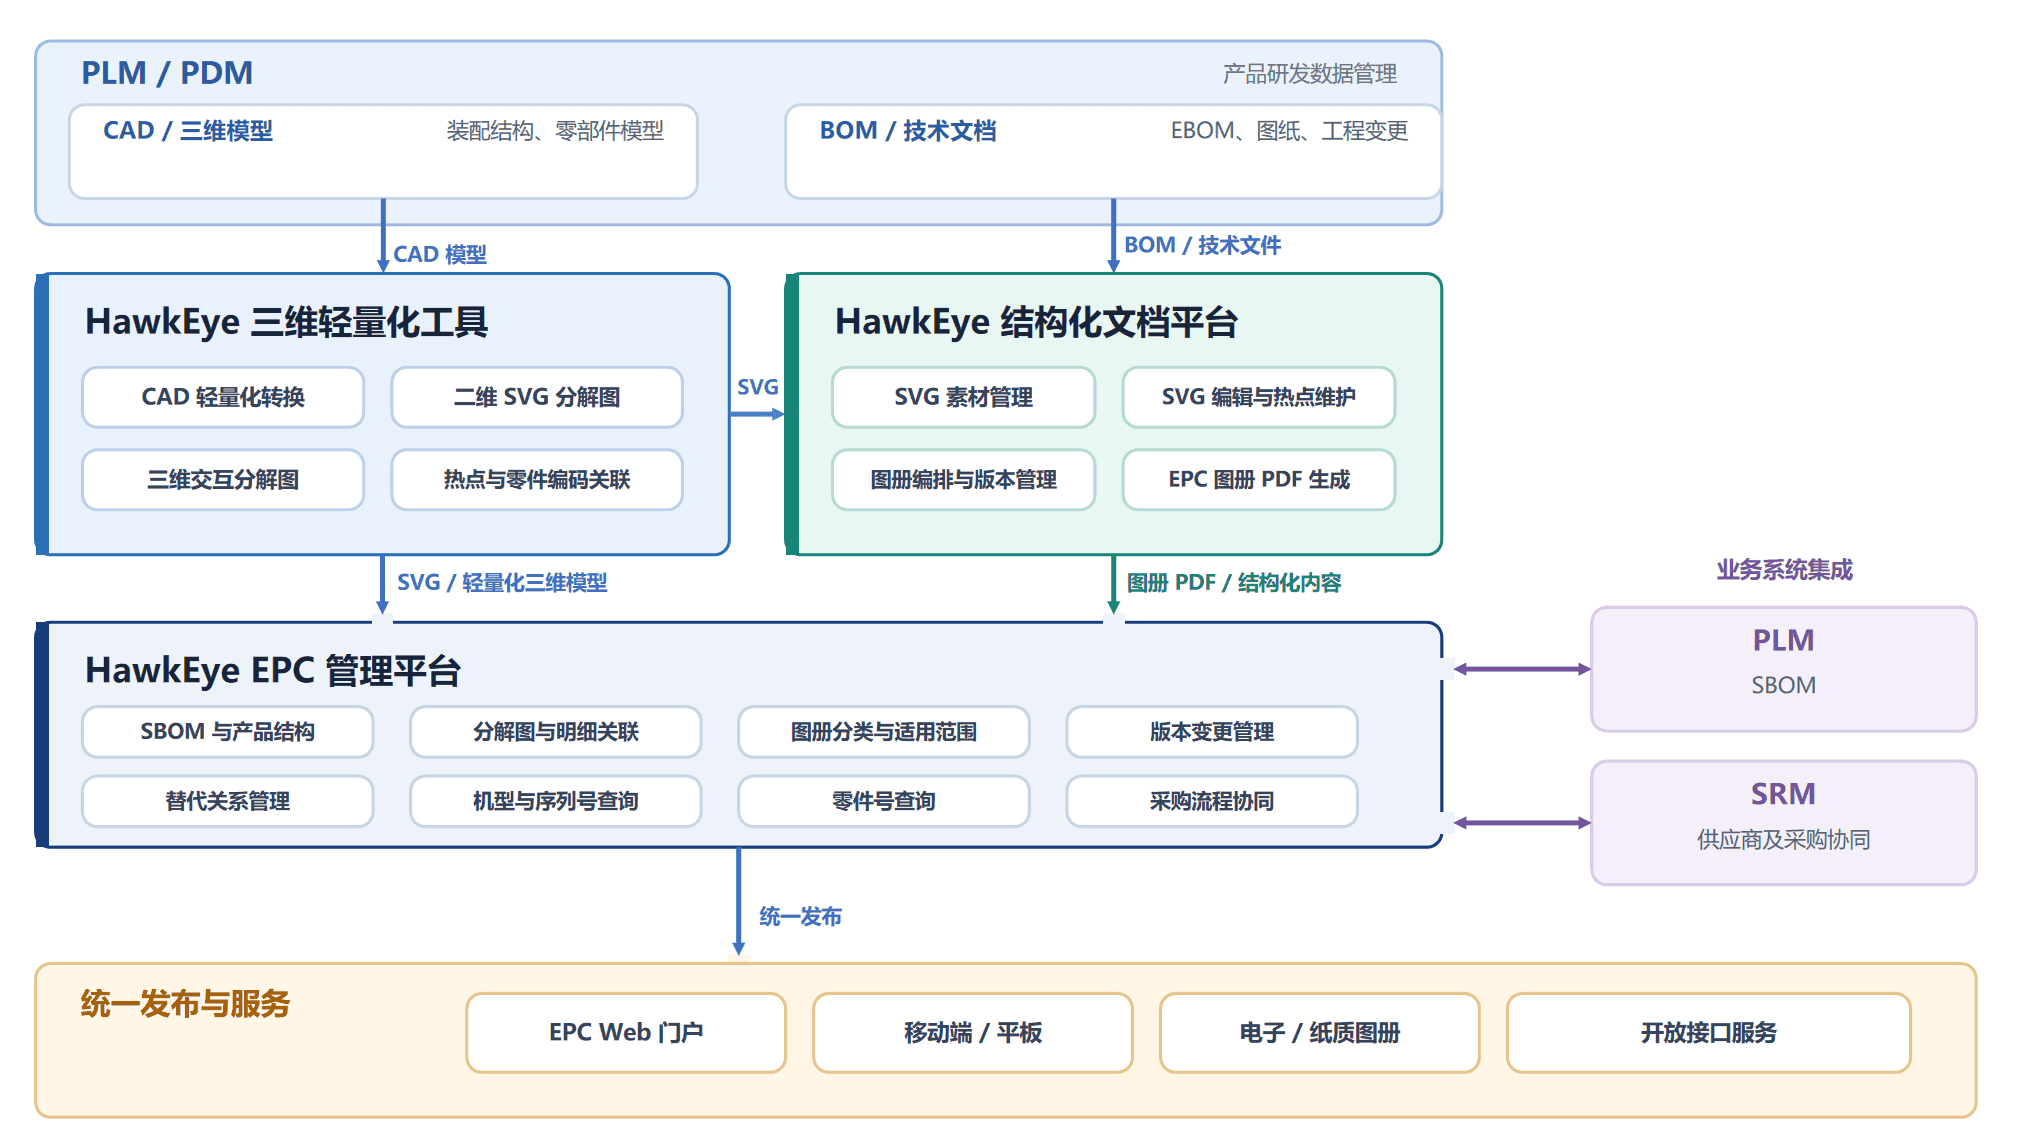Viewport: 2020px width, 1142px height.
Task: Click the PLM / PDM heading
Action: tap(167, 73)
